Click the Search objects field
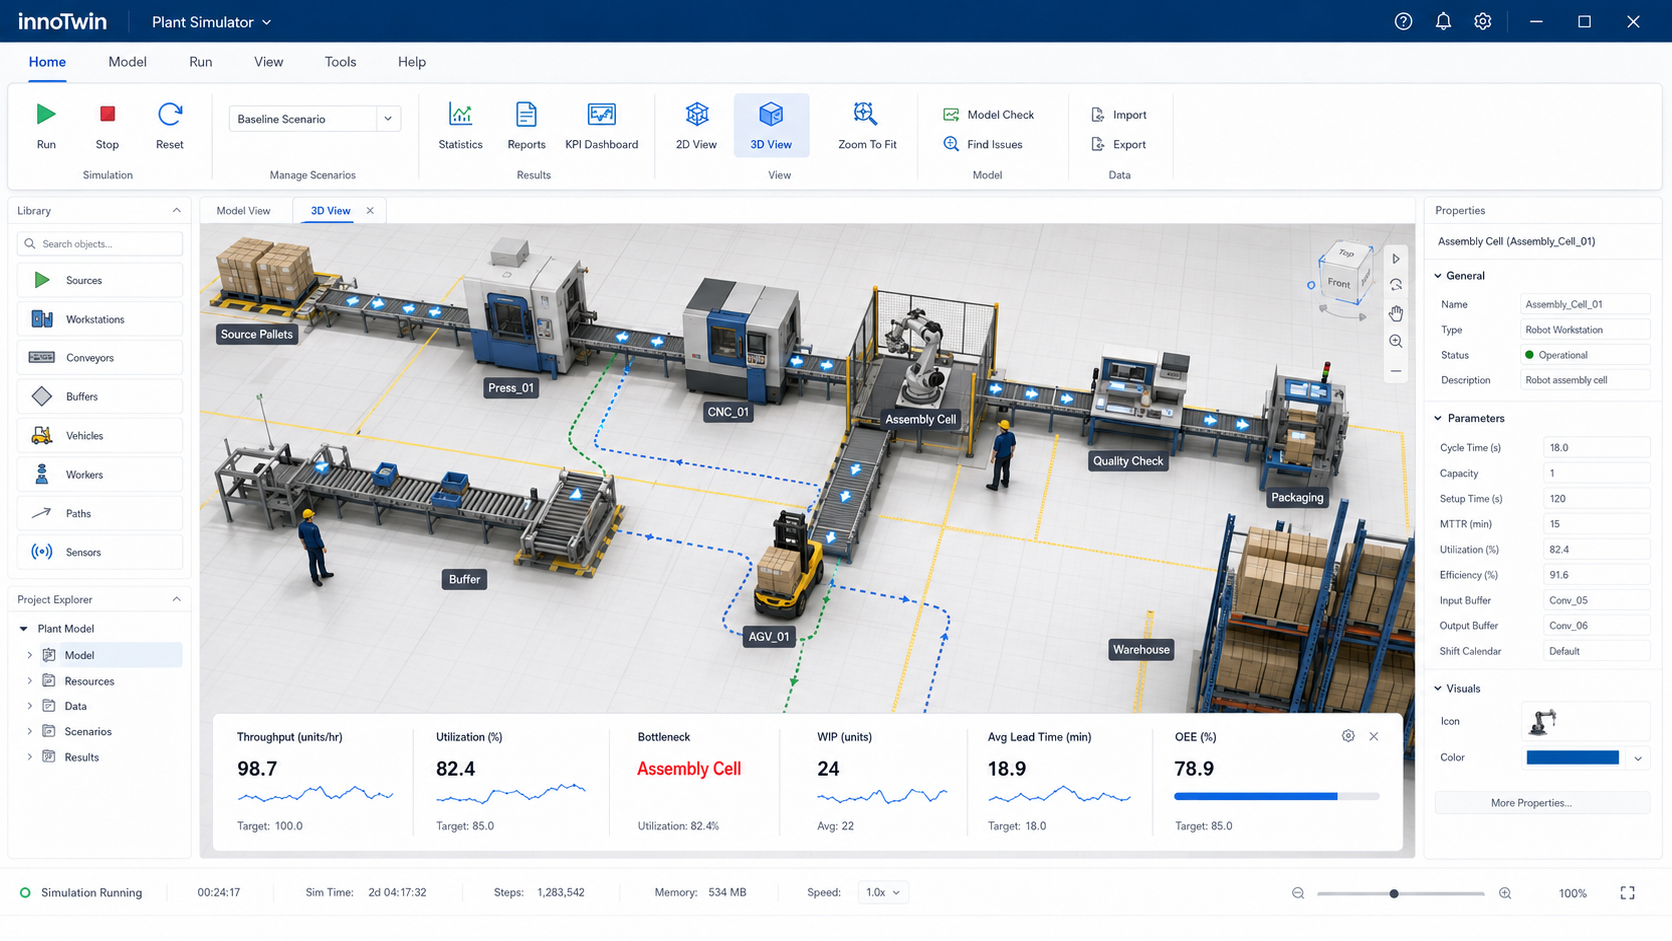Viewport: 1672px width, 941px height. (100, 244)
